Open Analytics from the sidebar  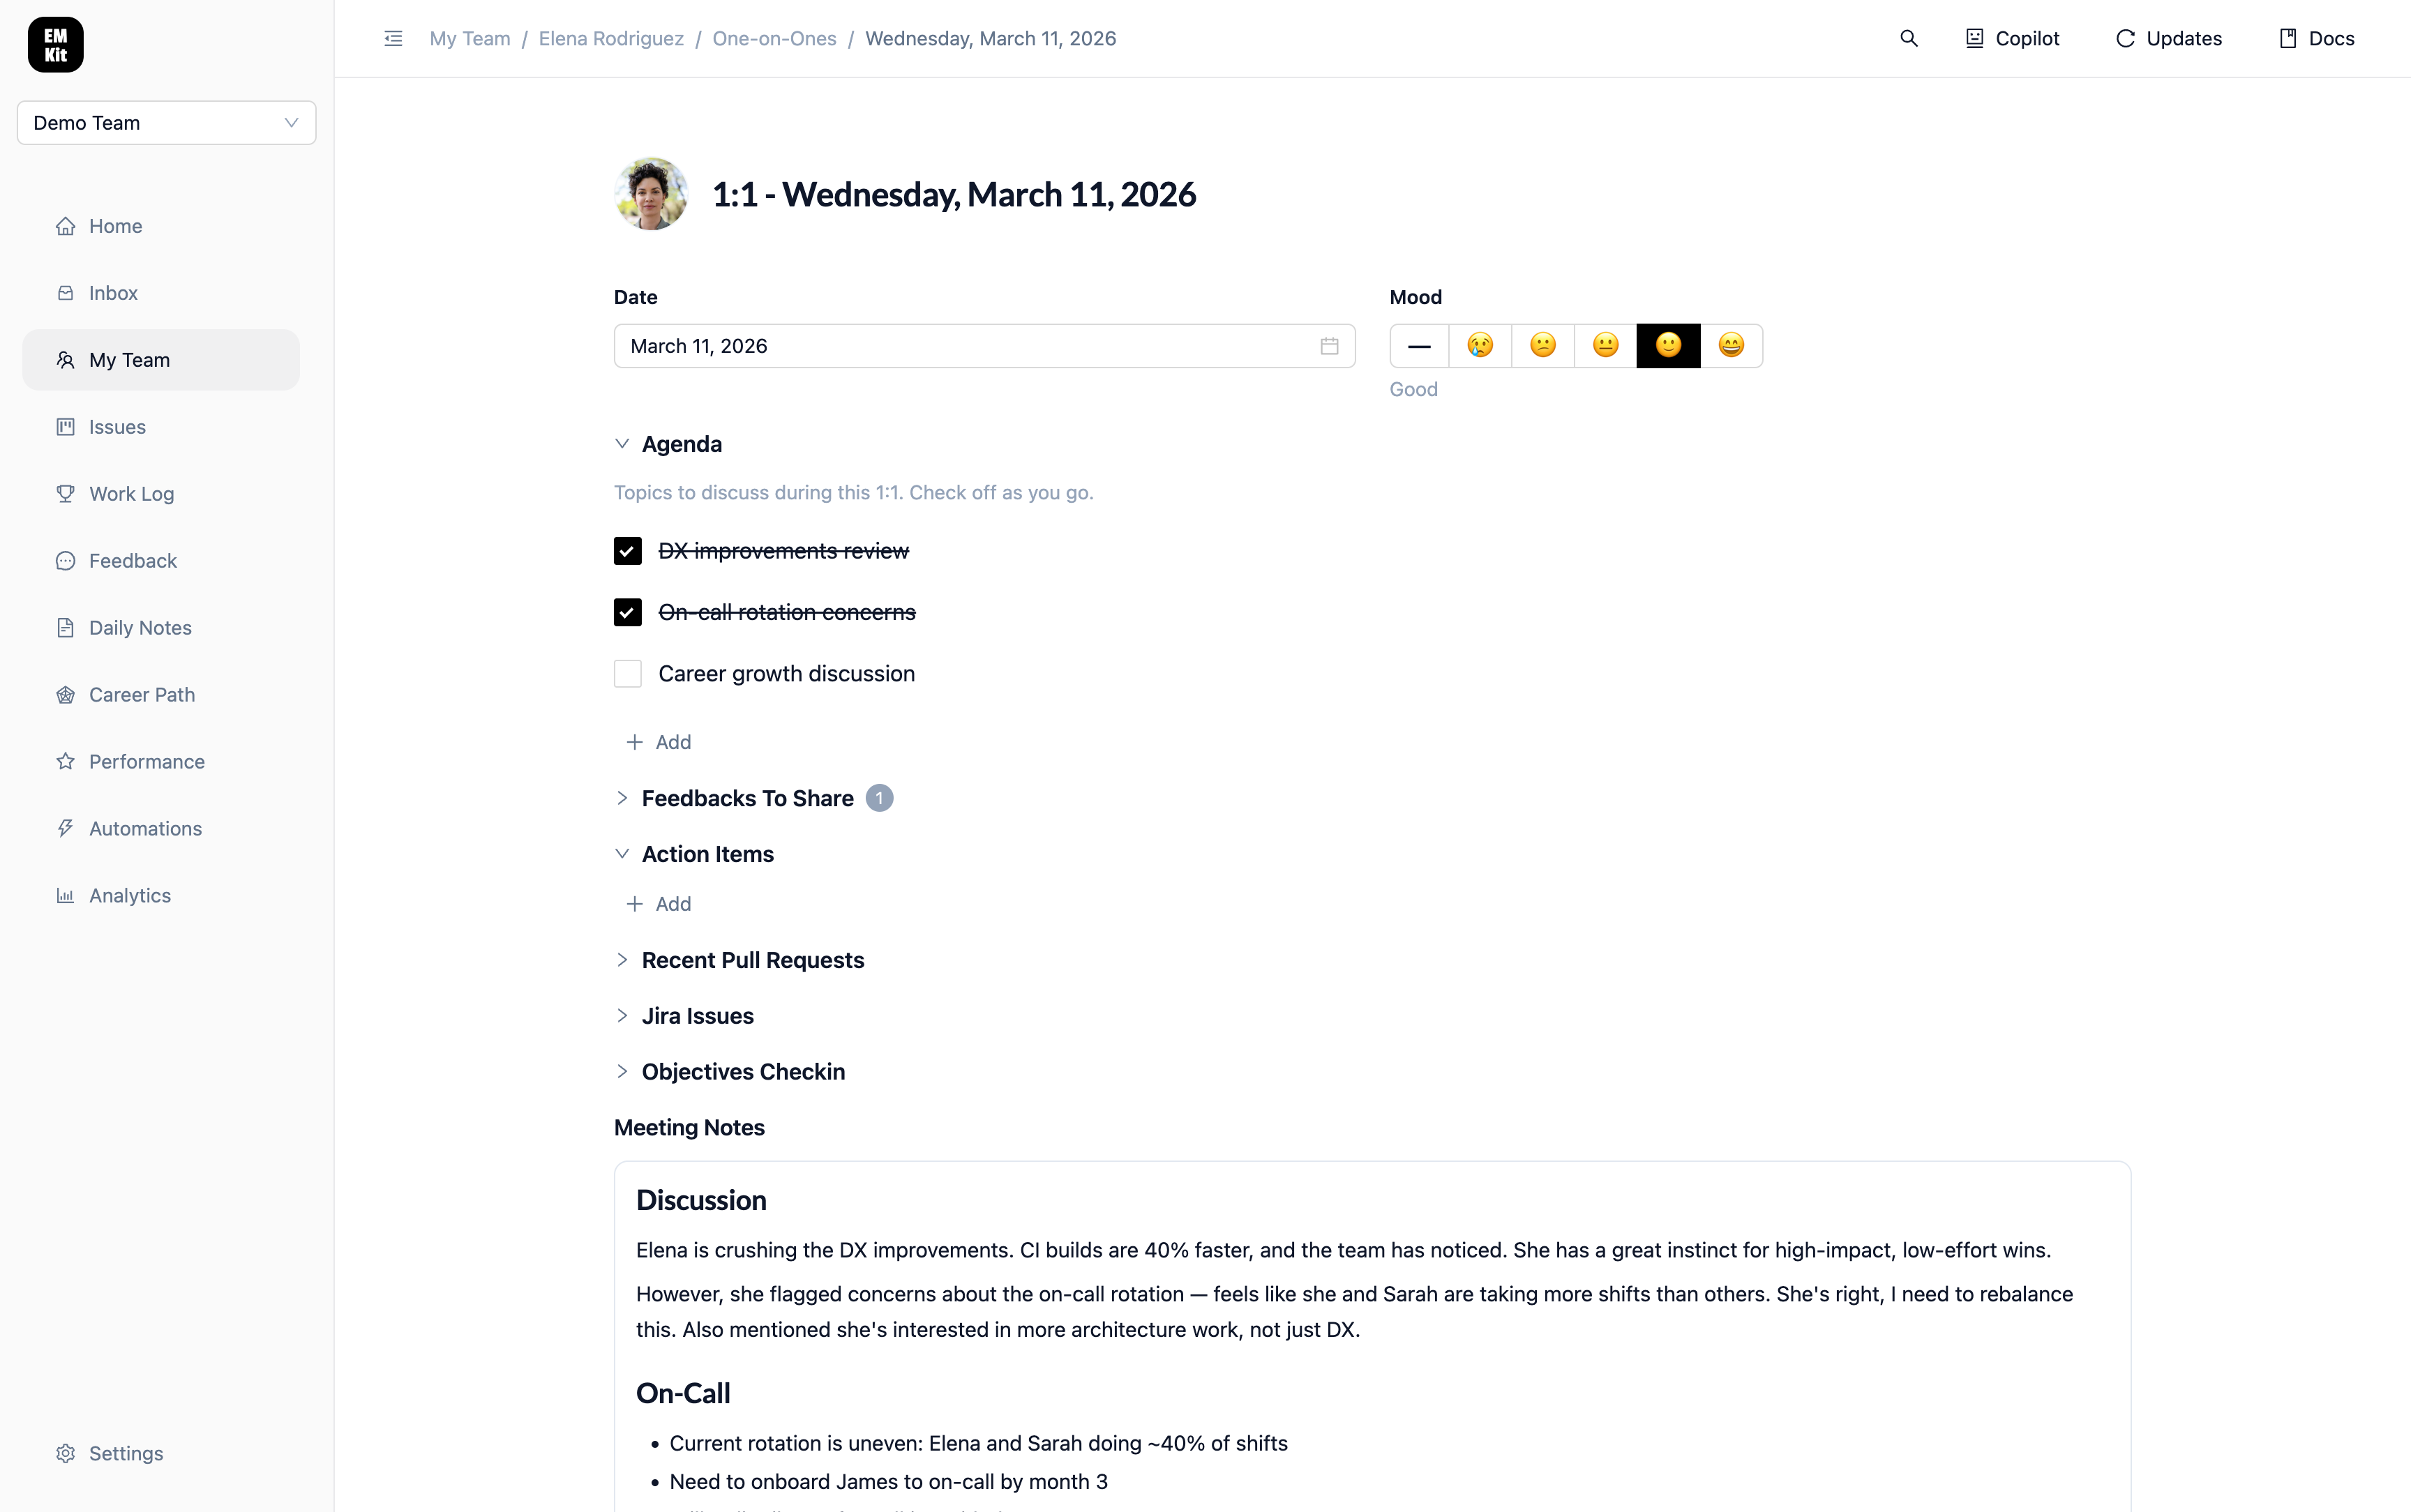click(x=130, y=896)
